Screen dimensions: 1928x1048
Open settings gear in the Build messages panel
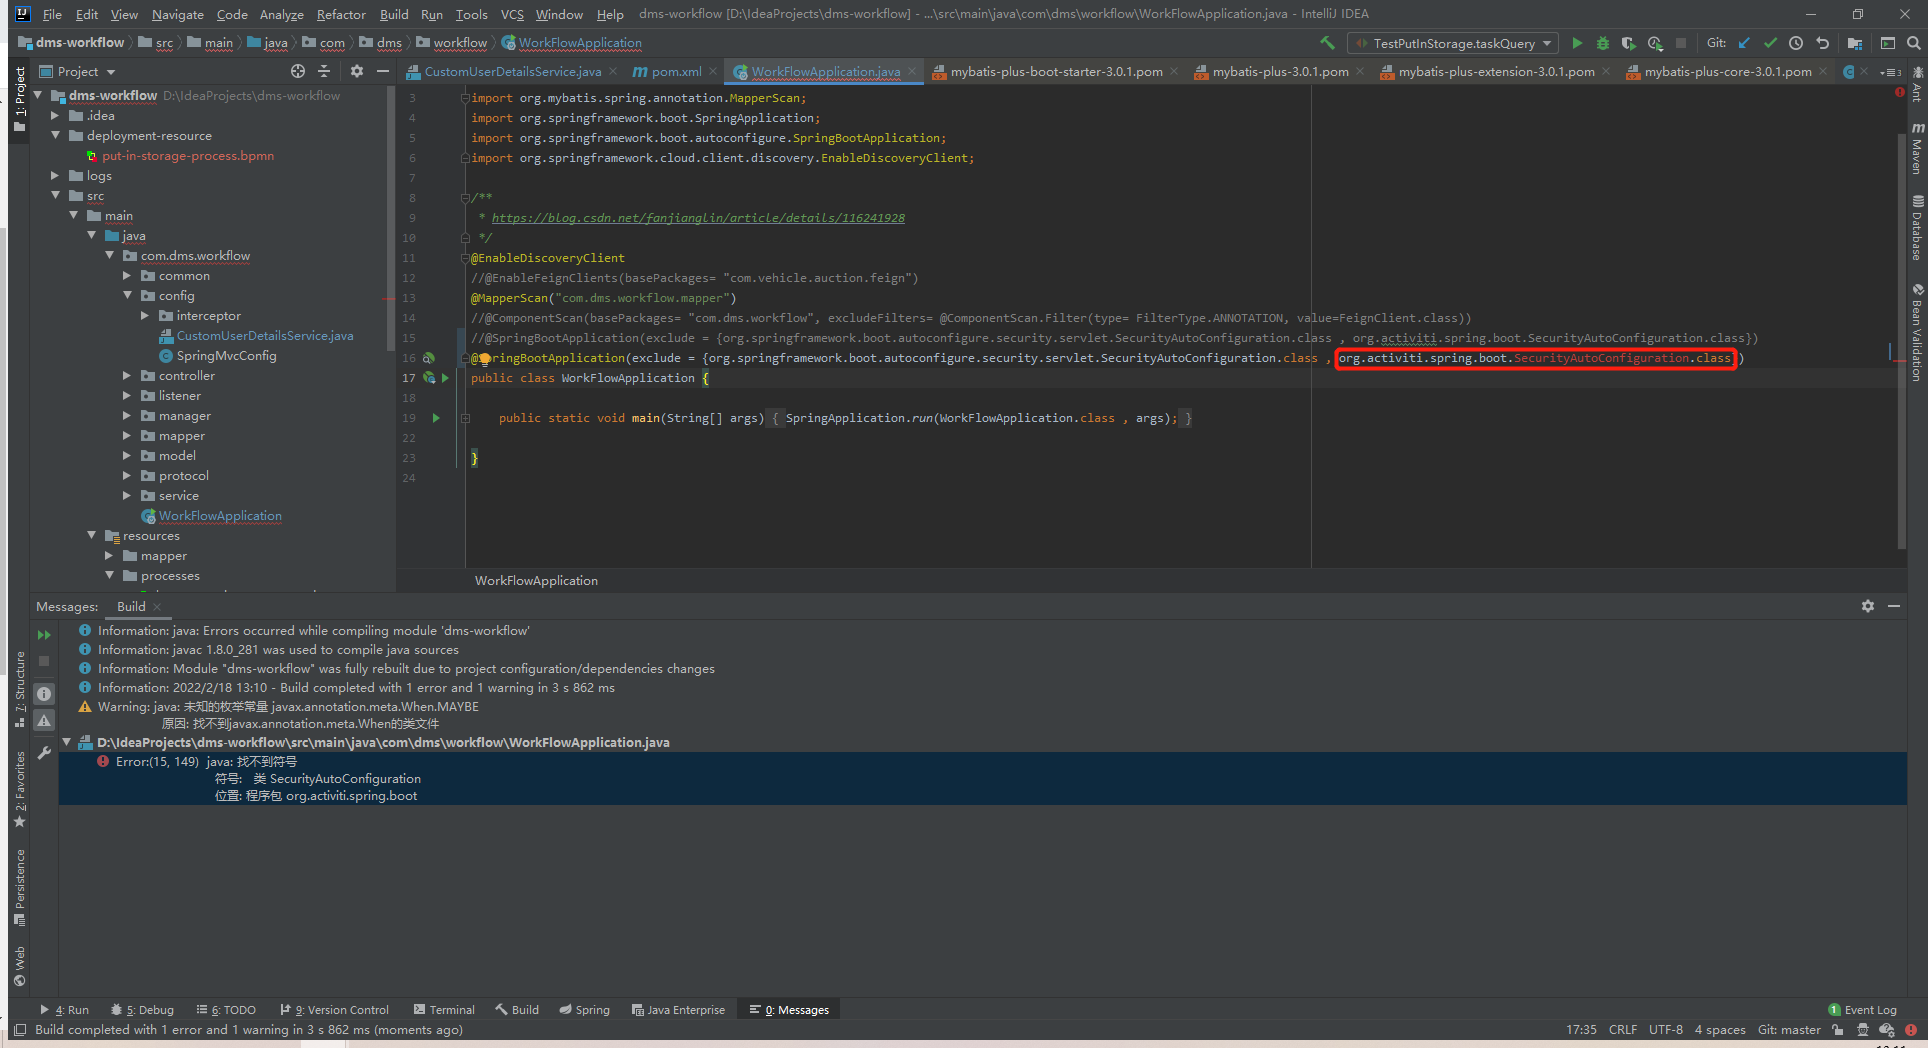click(x=1868, y=606)
